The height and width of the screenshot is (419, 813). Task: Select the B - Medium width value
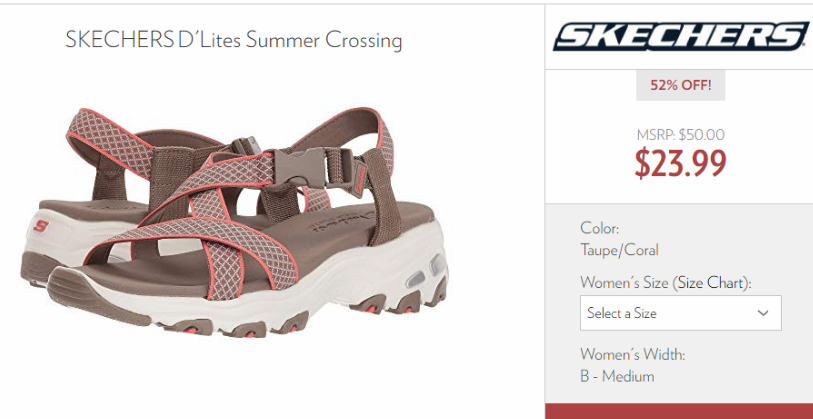[x=617, y=376]
